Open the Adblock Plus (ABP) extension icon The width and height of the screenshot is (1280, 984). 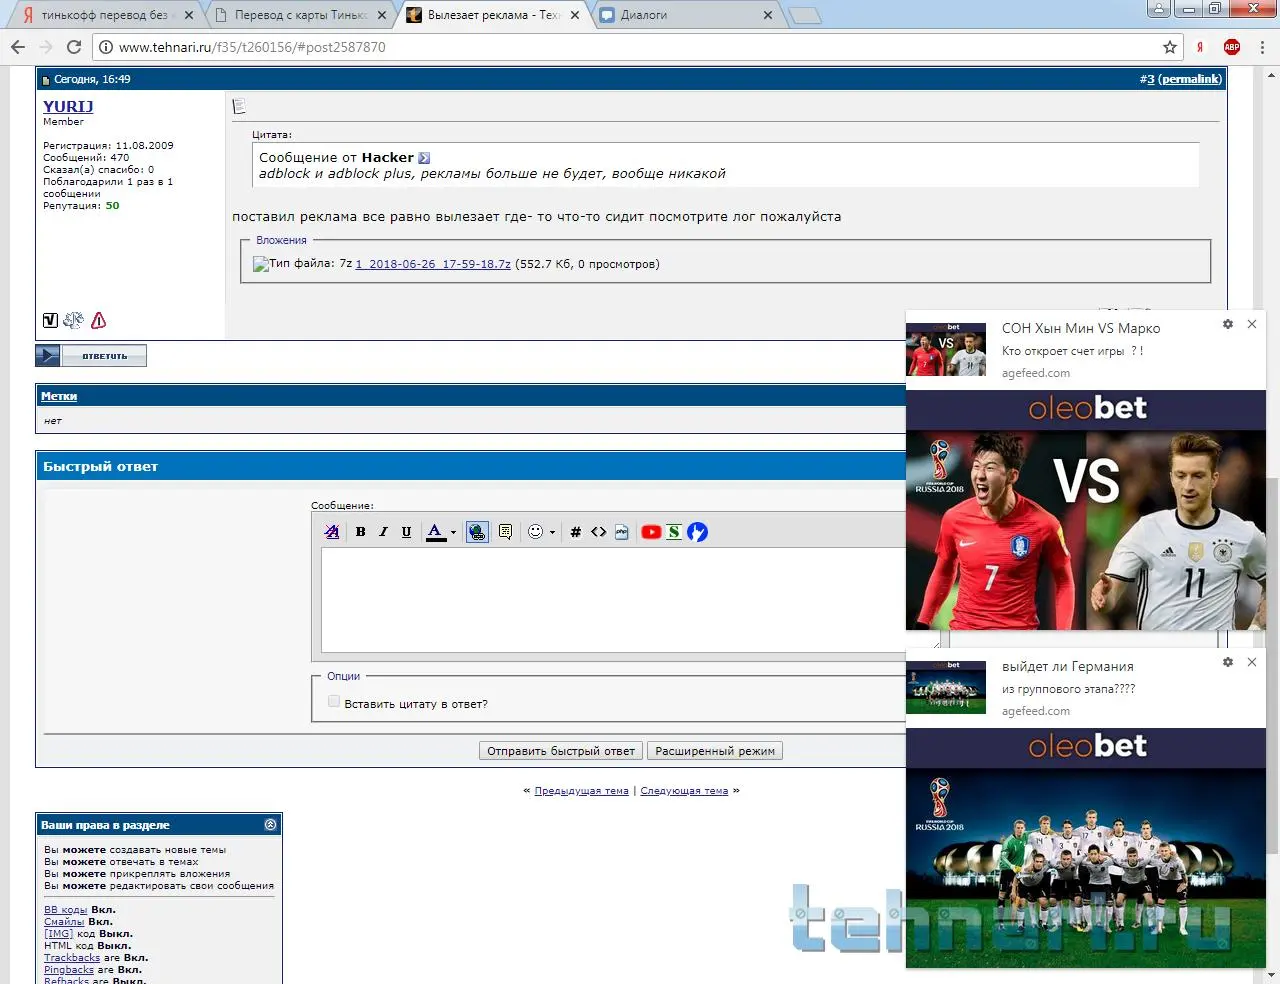pos(1232,47)
